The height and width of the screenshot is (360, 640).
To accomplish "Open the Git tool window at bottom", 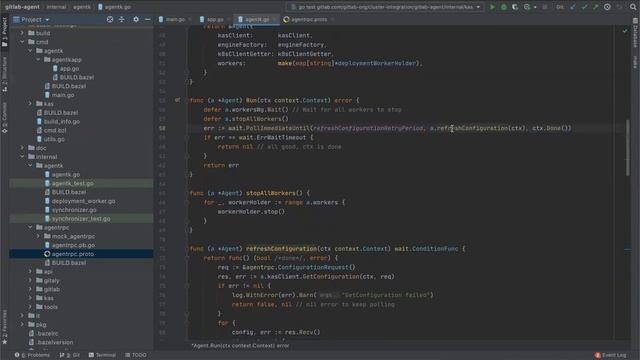I will [x=70, y=355].
